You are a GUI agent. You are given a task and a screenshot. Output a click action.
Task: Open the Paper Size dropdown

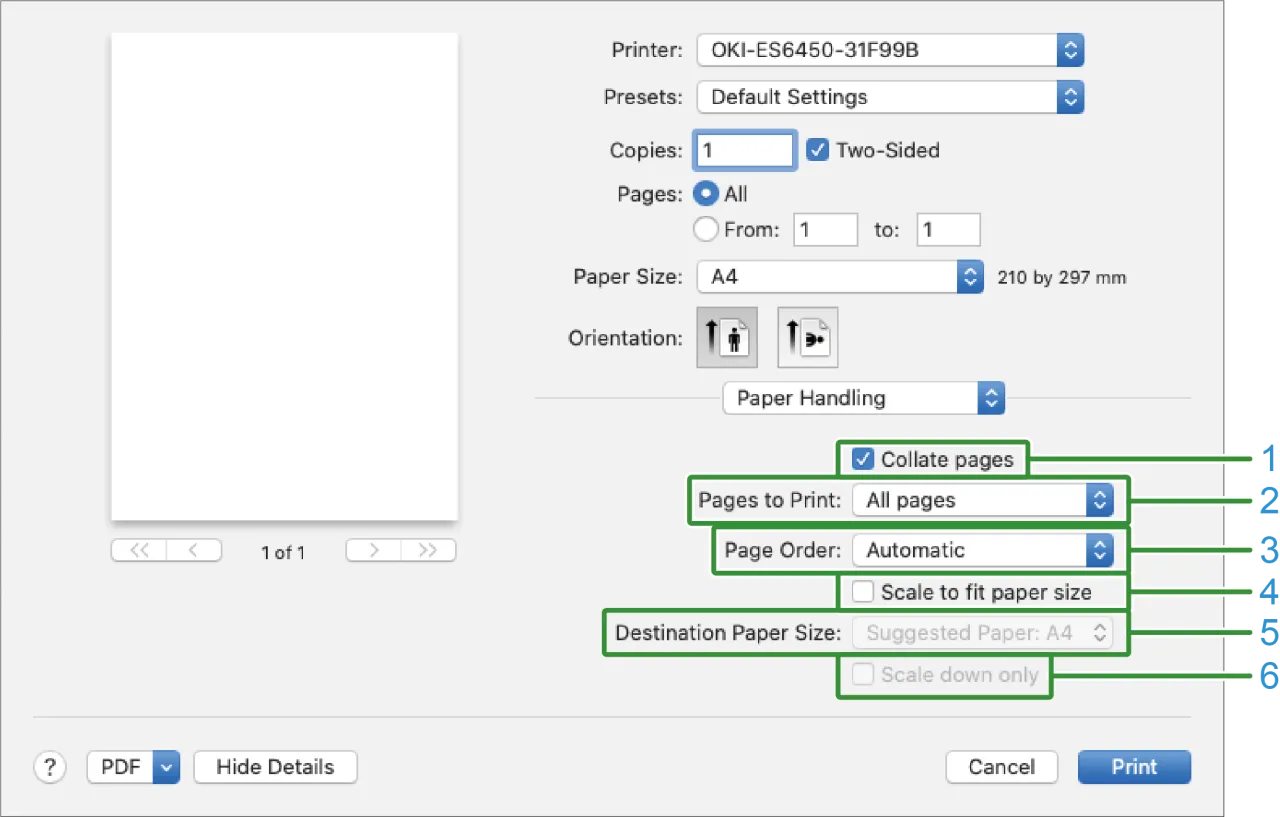[x=840, y=277]
